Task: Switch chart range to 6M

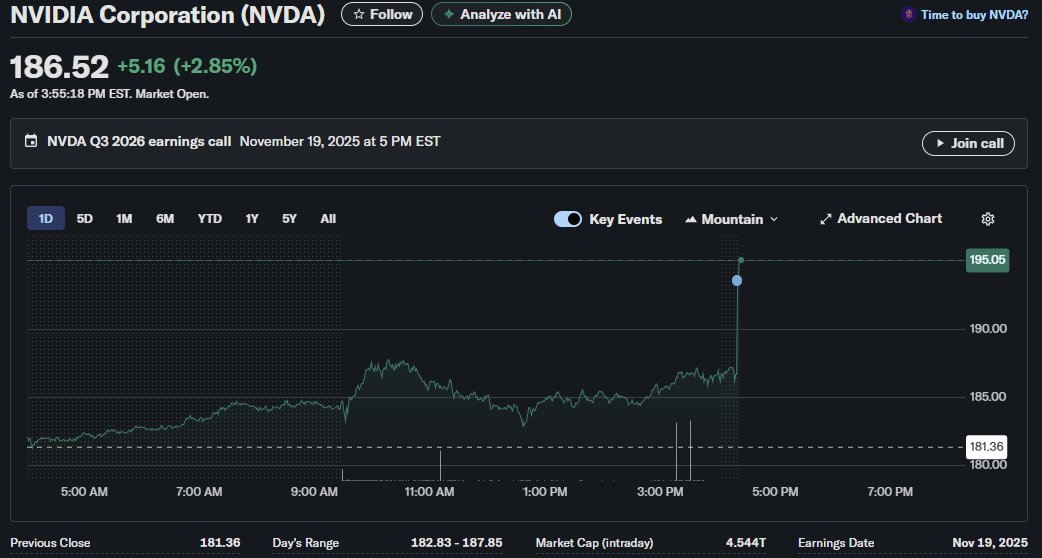Action: pyautogui.click(x=165, y=219)
